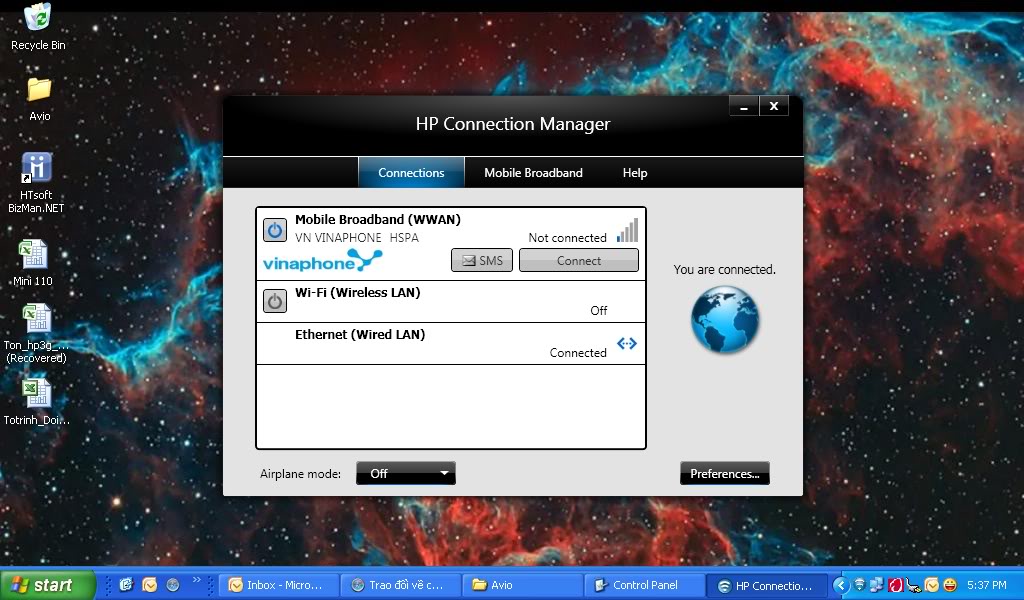Click the Ethernet connection arrows icon
This screenshot has width=1024, height=600.
coord(627,344)
